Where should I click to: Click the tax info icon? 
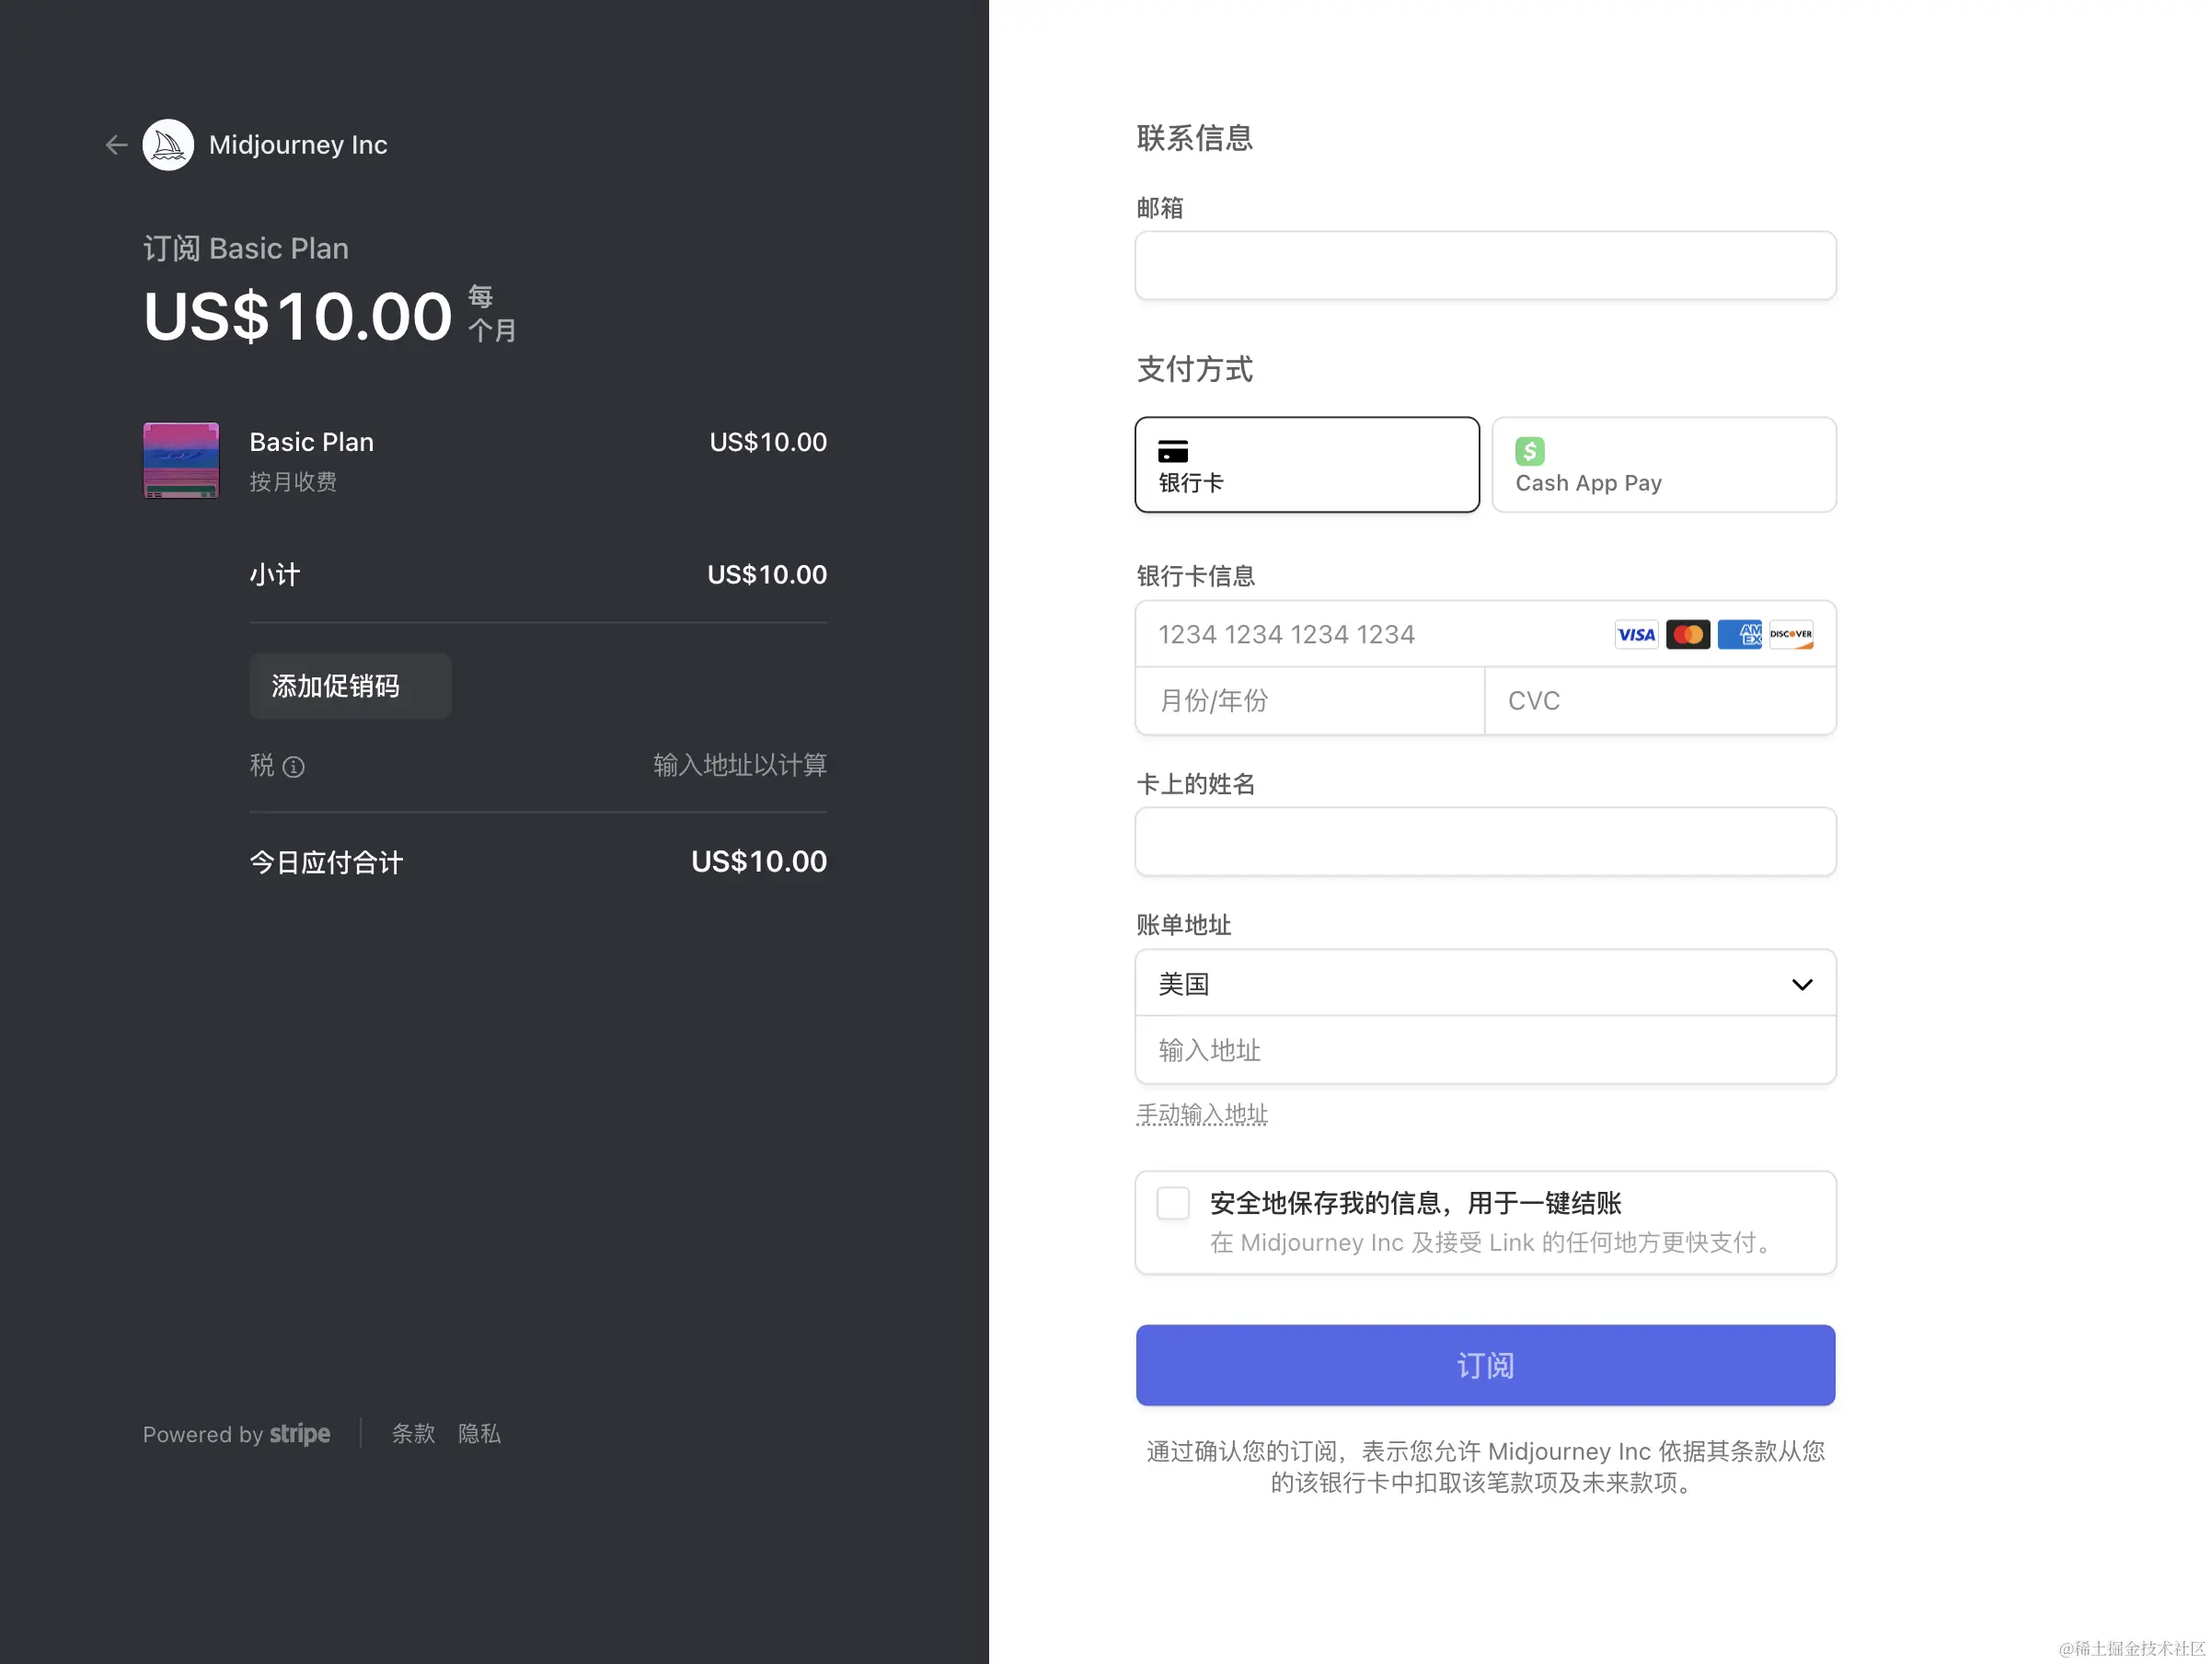pyautogui.click(x=293, y=767)
